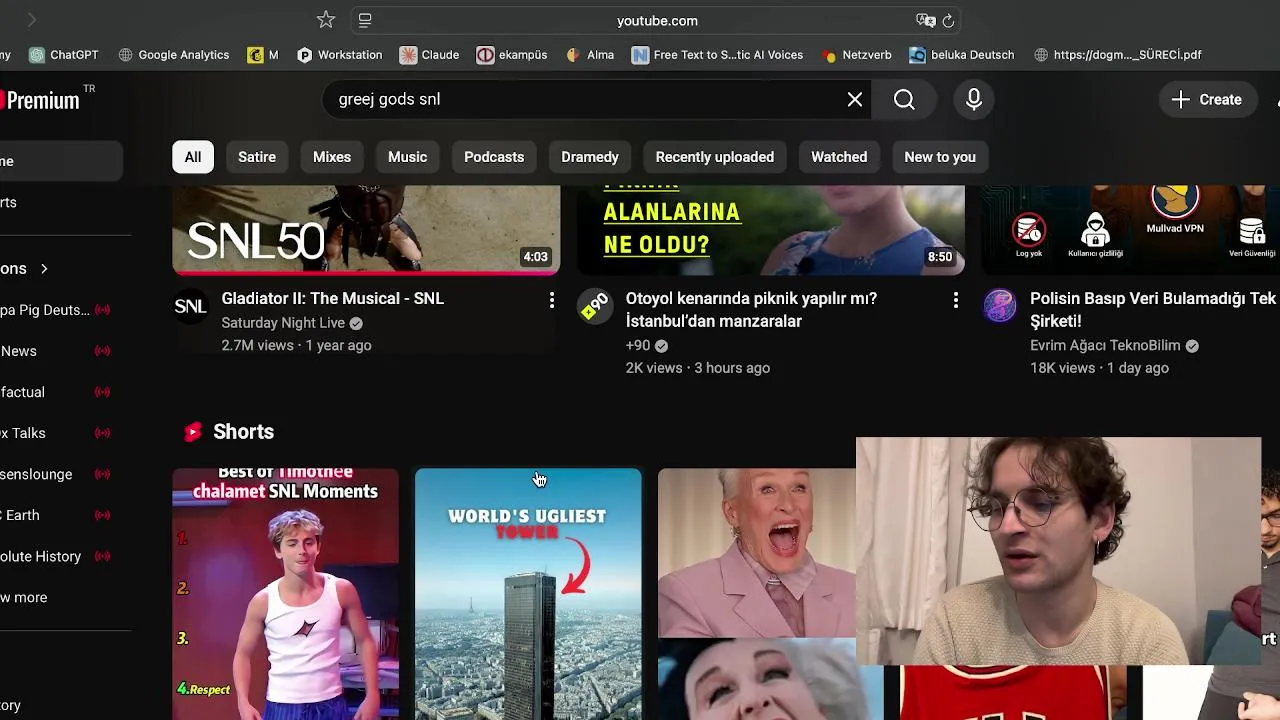Open the Mullvad VPN video thumbnail
The height and width of the screenshot is (720, 1280).
tap(1130, 229)
